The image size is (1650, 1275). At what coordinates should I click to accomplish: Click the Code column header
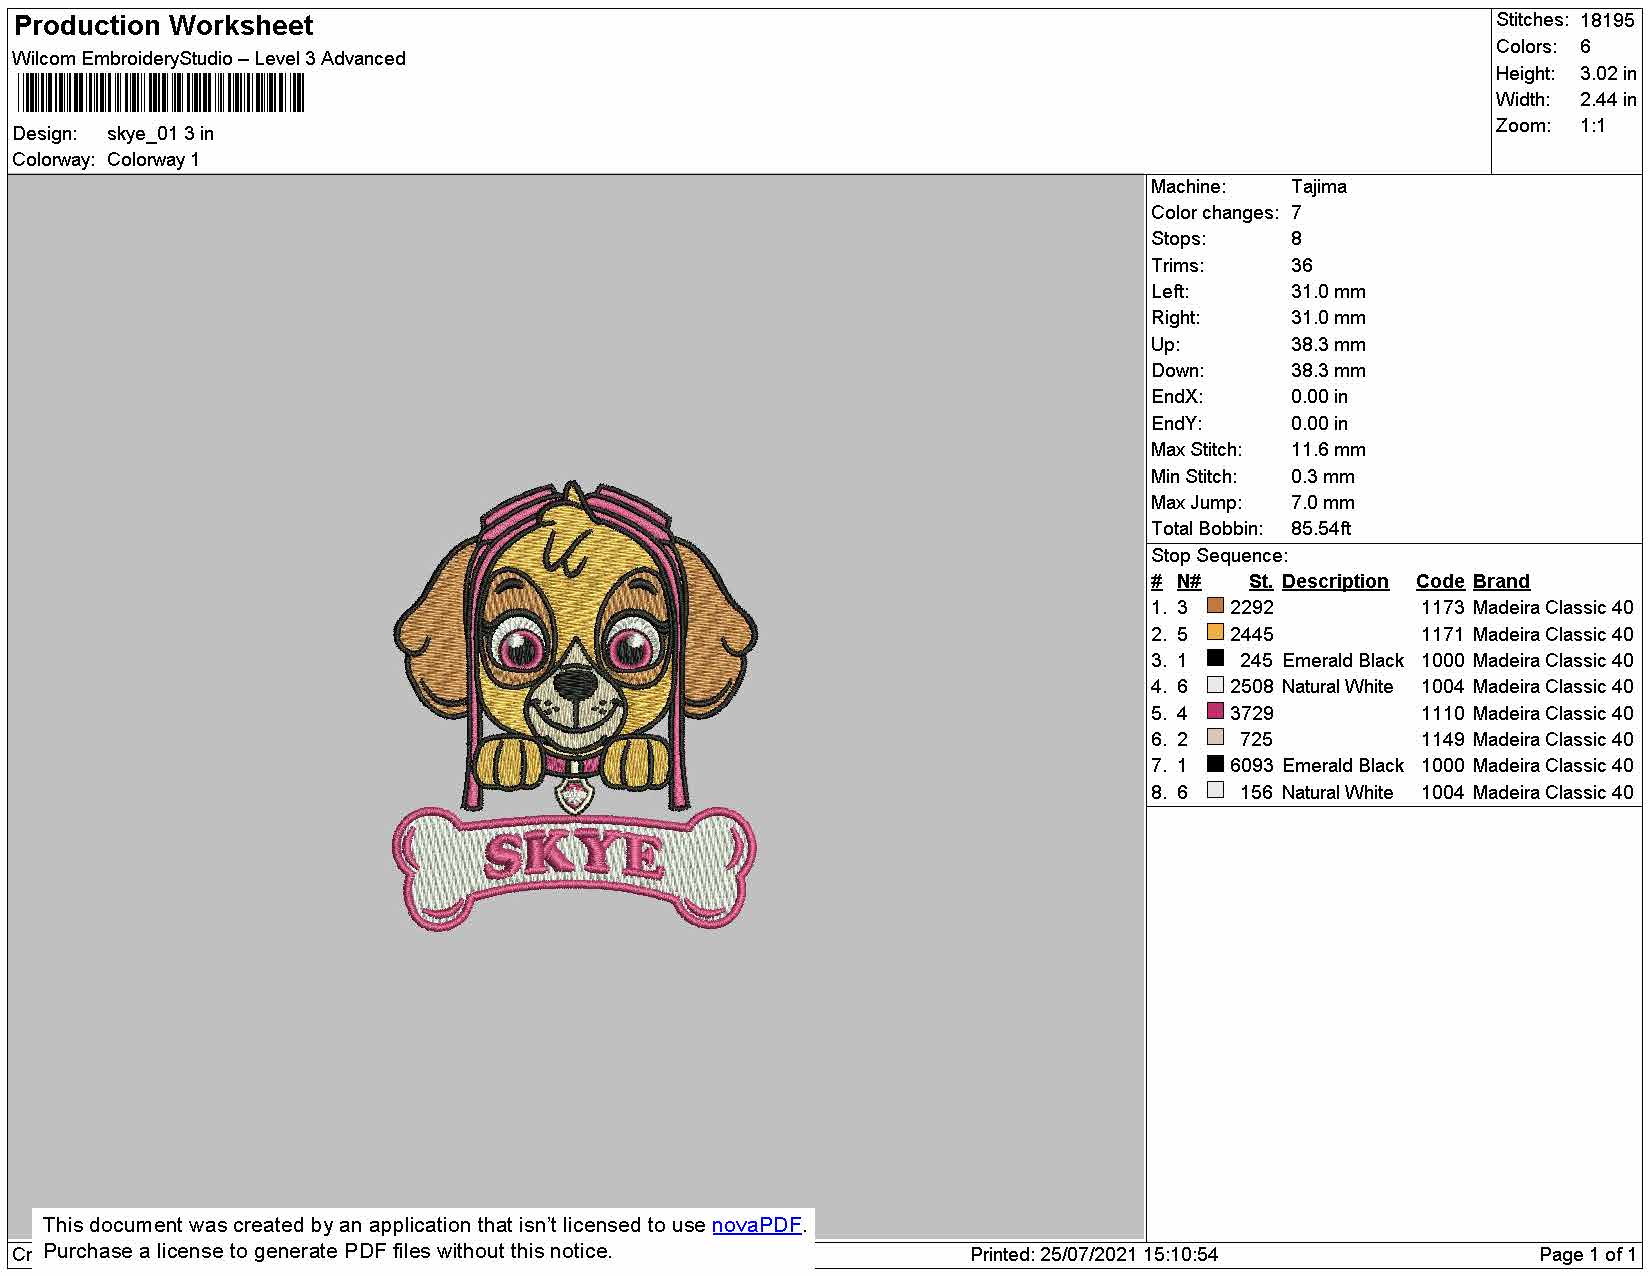1440,582
